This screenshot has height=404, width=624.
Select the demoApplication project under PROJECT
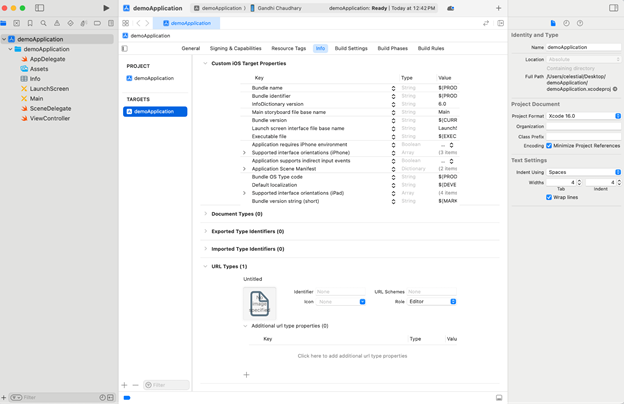[155, 78]
